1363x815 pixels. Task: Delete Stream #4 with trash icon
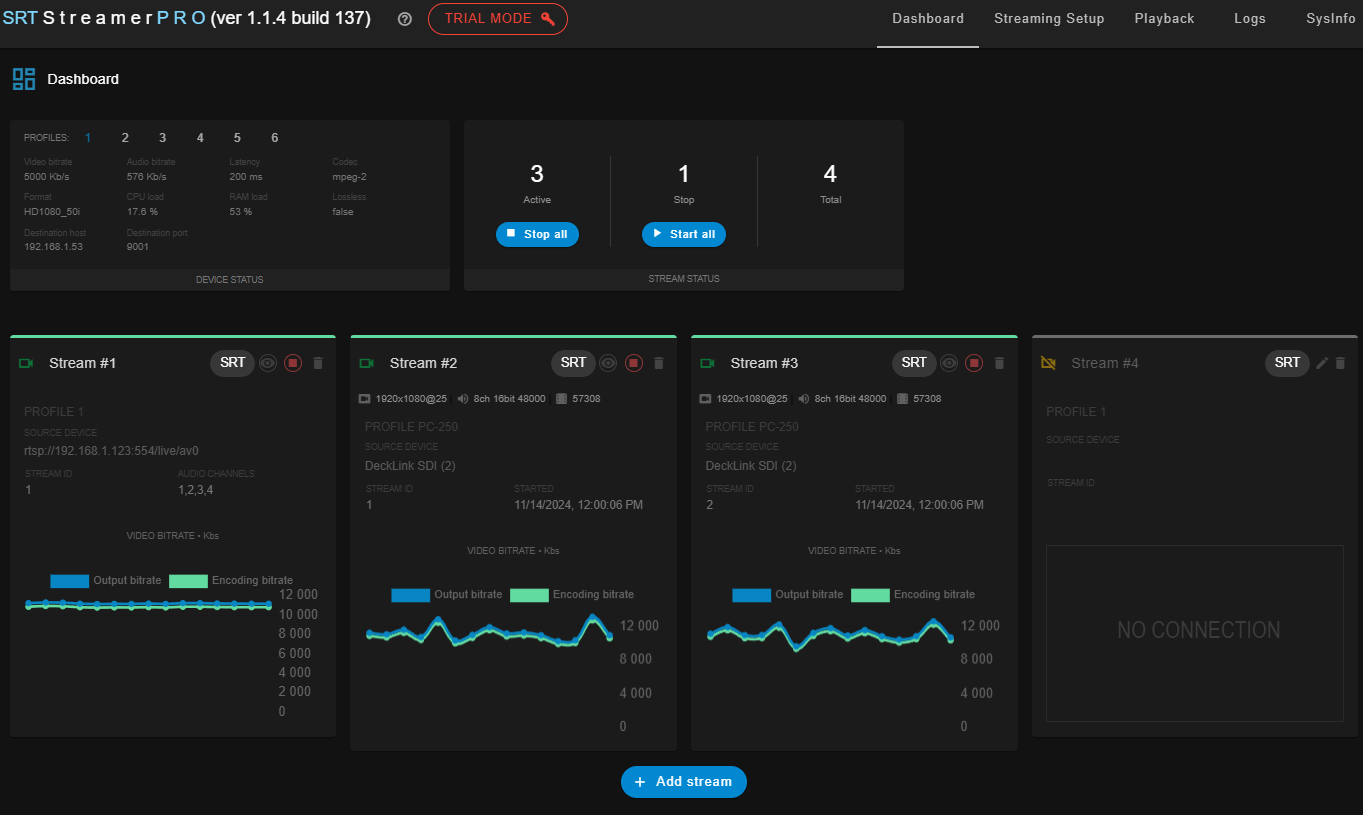[1341, 363]
